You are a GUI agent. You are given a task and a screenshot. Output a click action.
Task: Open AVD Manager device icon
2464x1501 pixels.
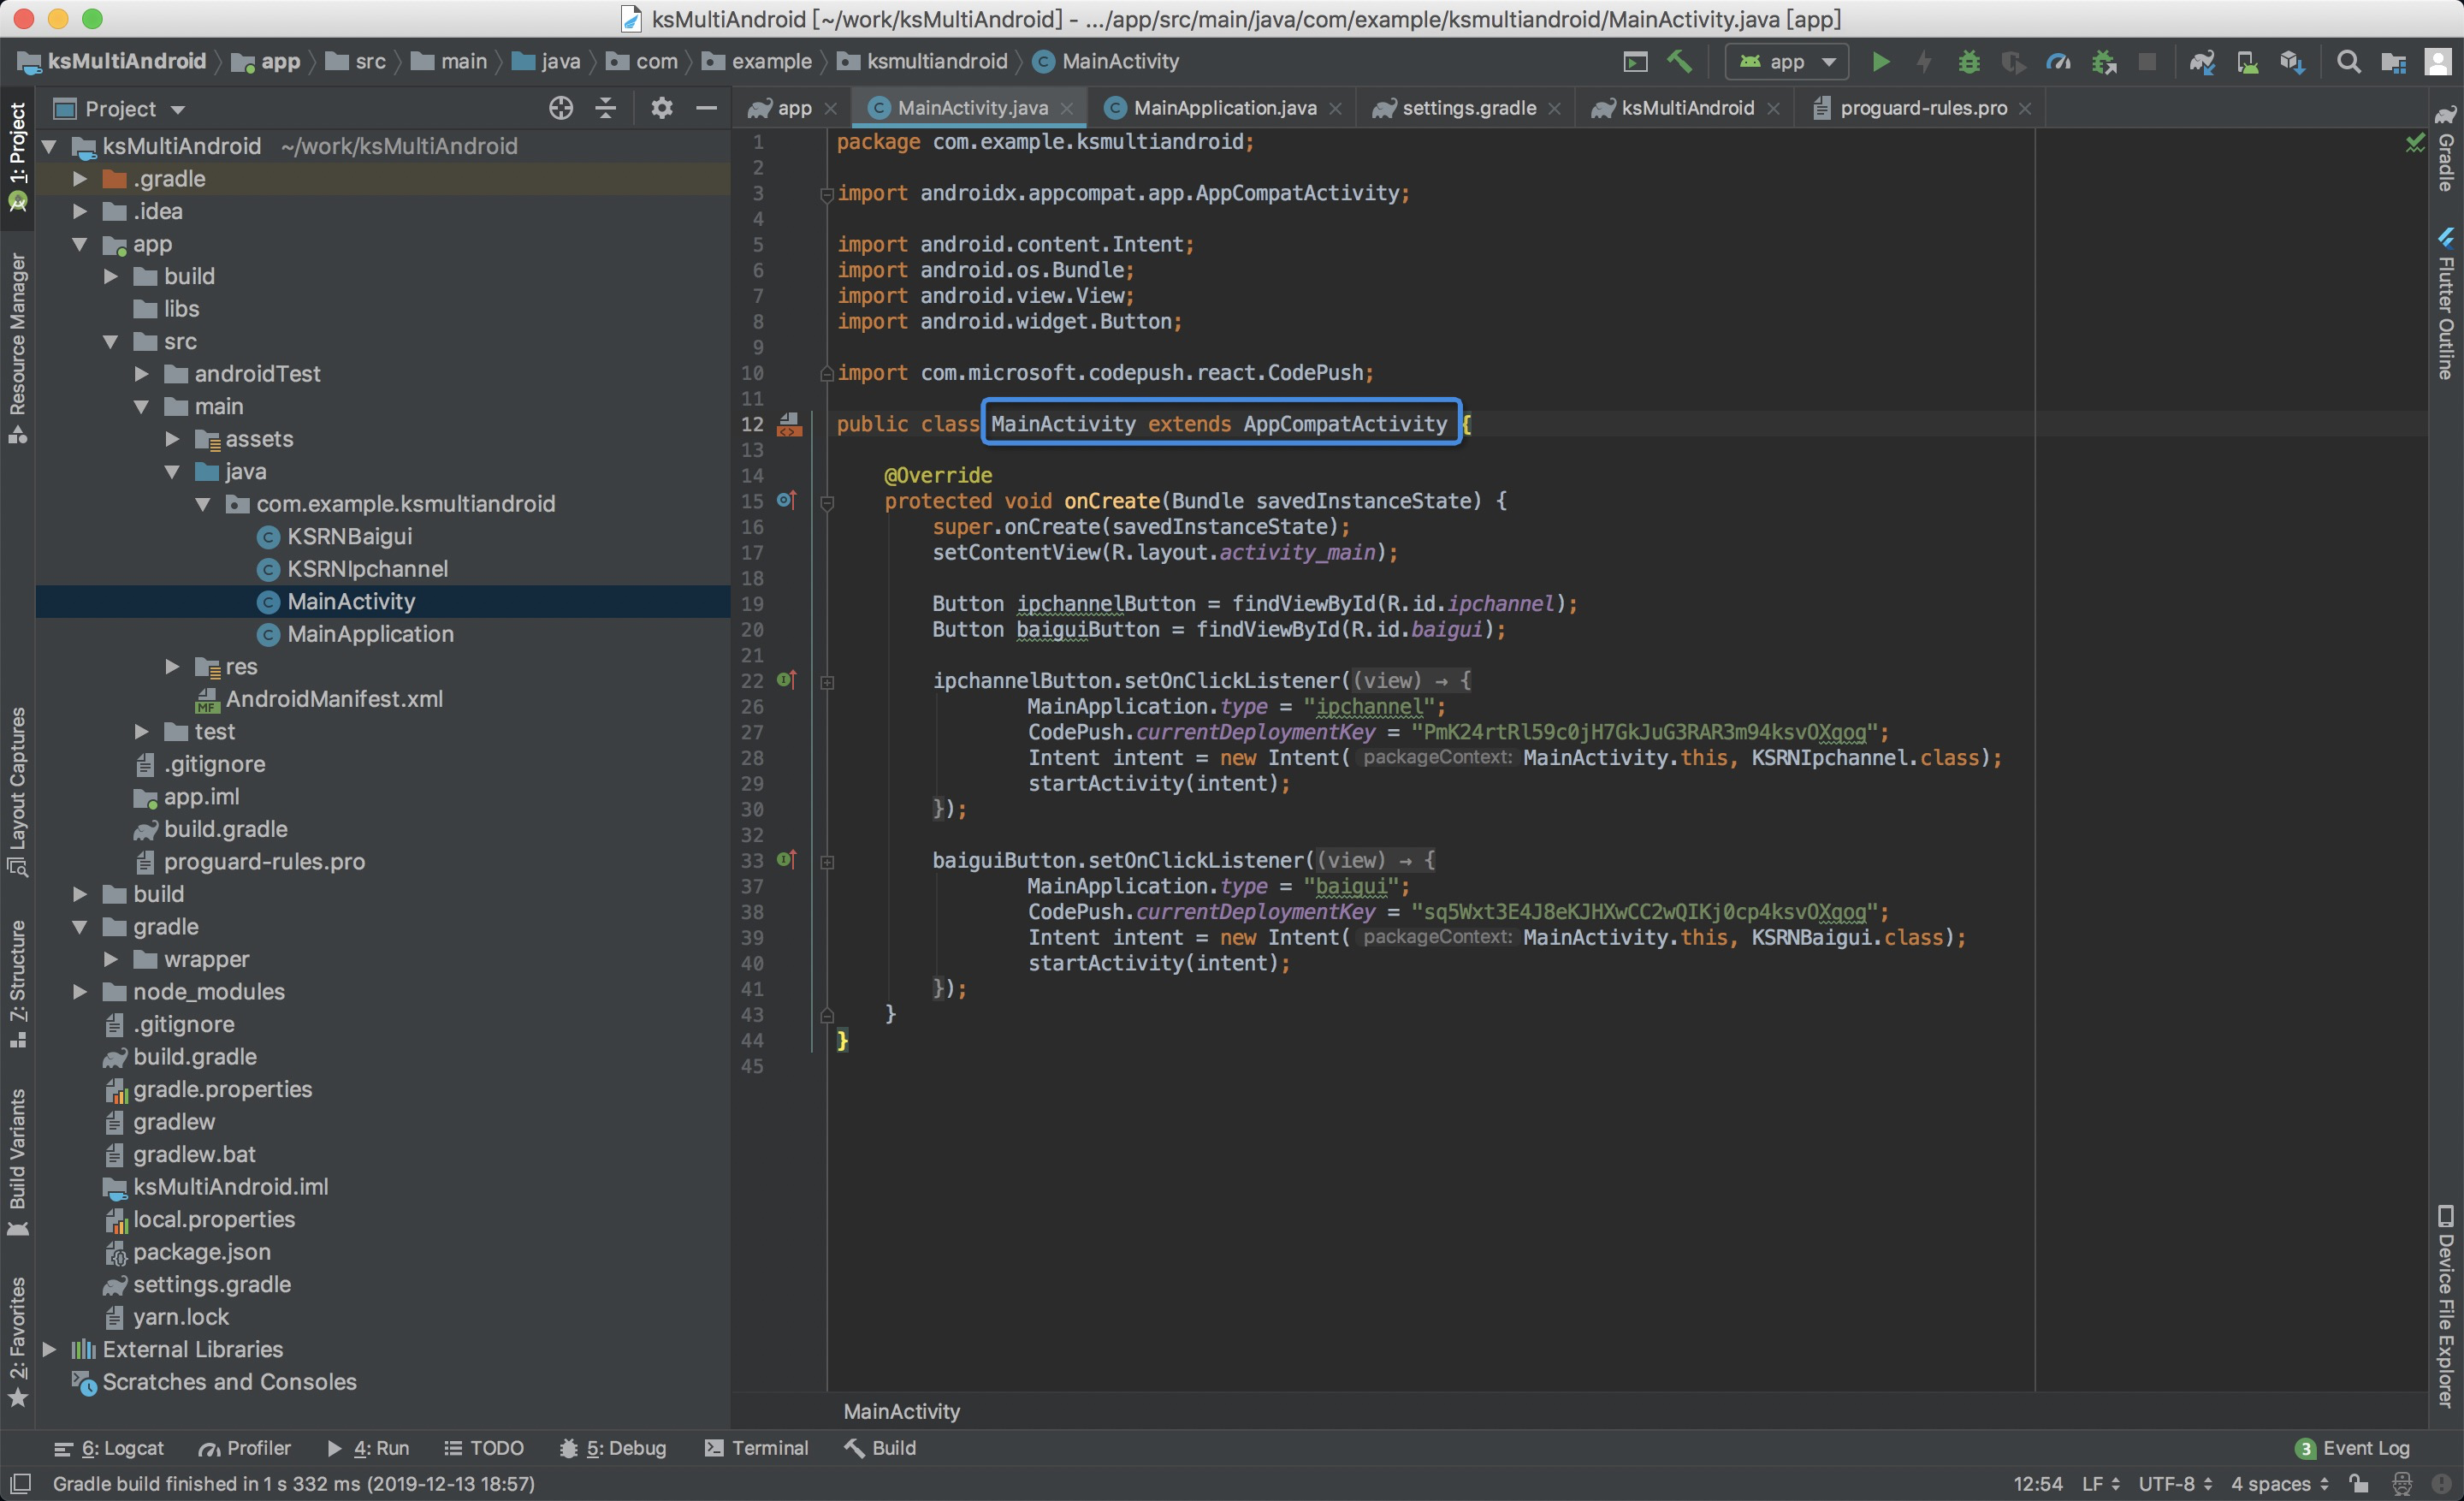2247,62
